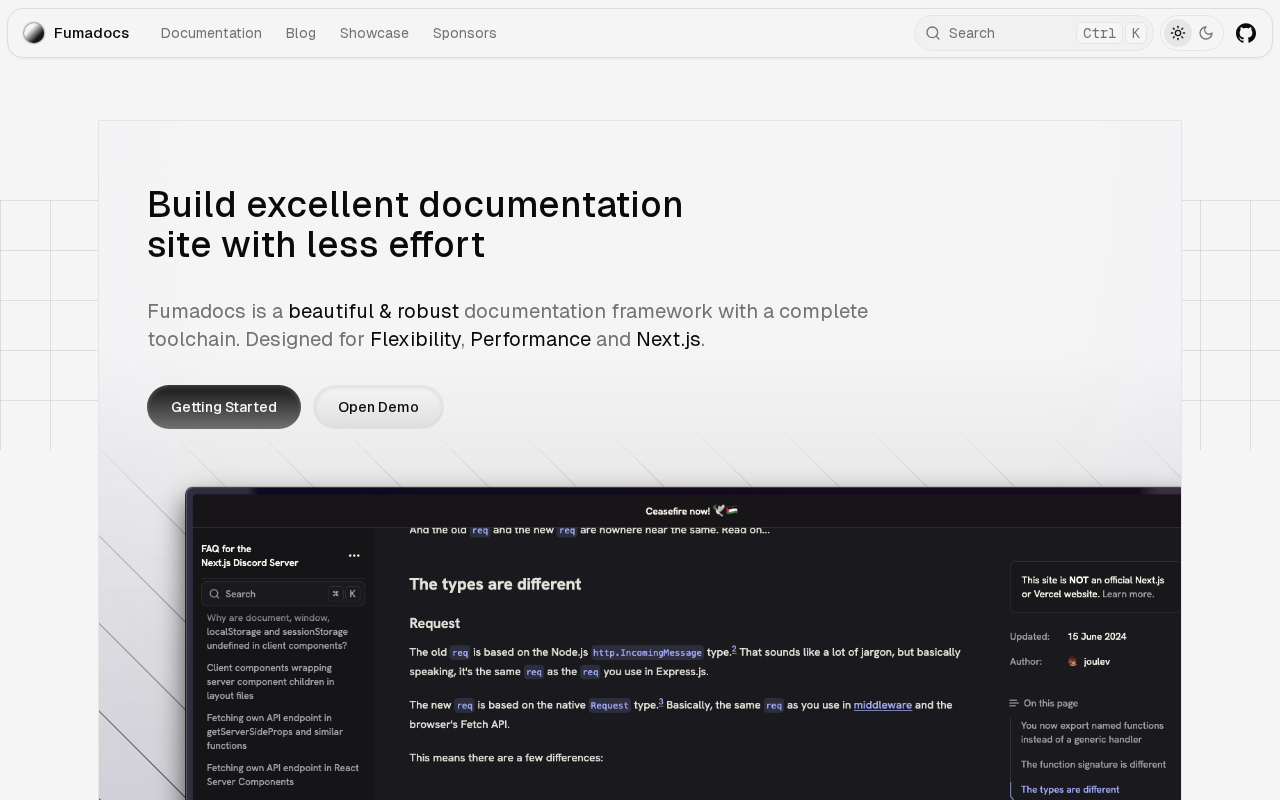Screen dimensions: 1280x800
Task: Click the Fumadocs sphere logo icon
Action: [34, 33]
